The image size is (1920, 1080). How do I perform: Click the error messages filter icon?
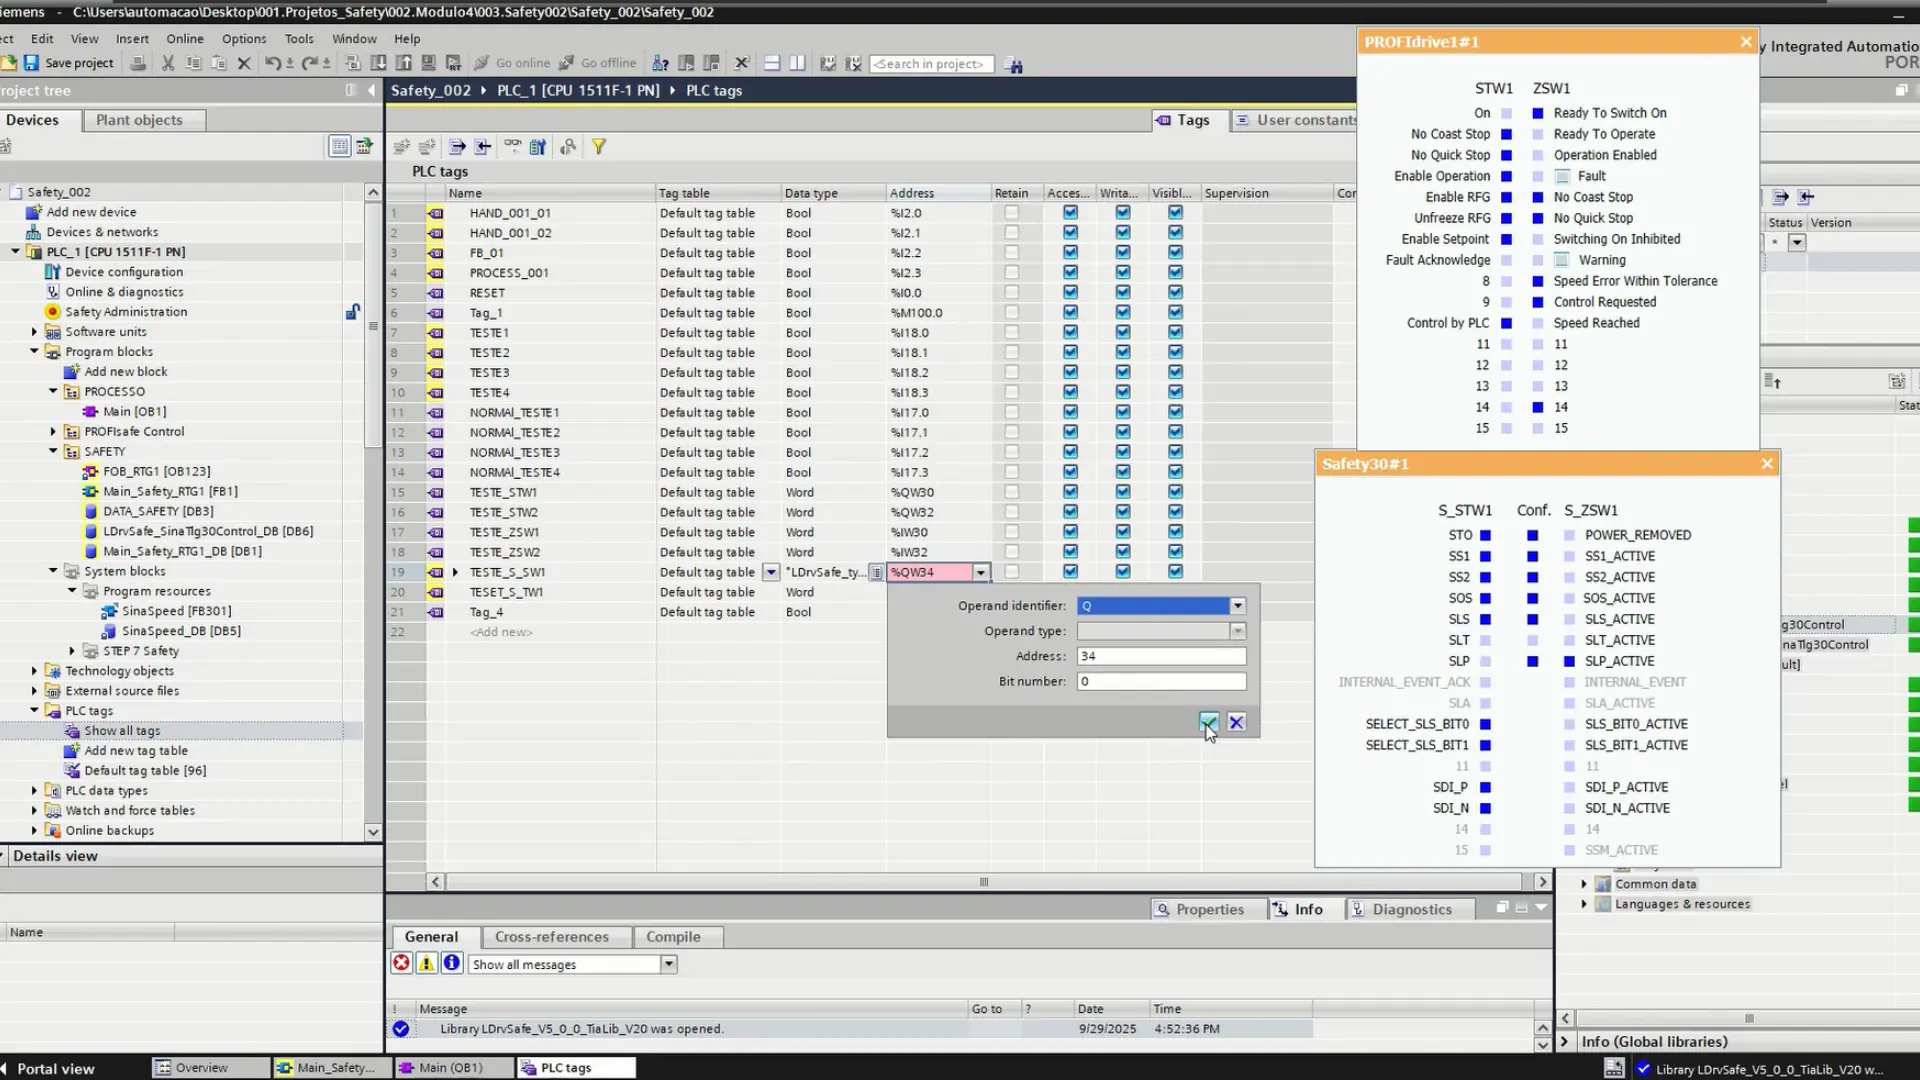click(401, 963)
